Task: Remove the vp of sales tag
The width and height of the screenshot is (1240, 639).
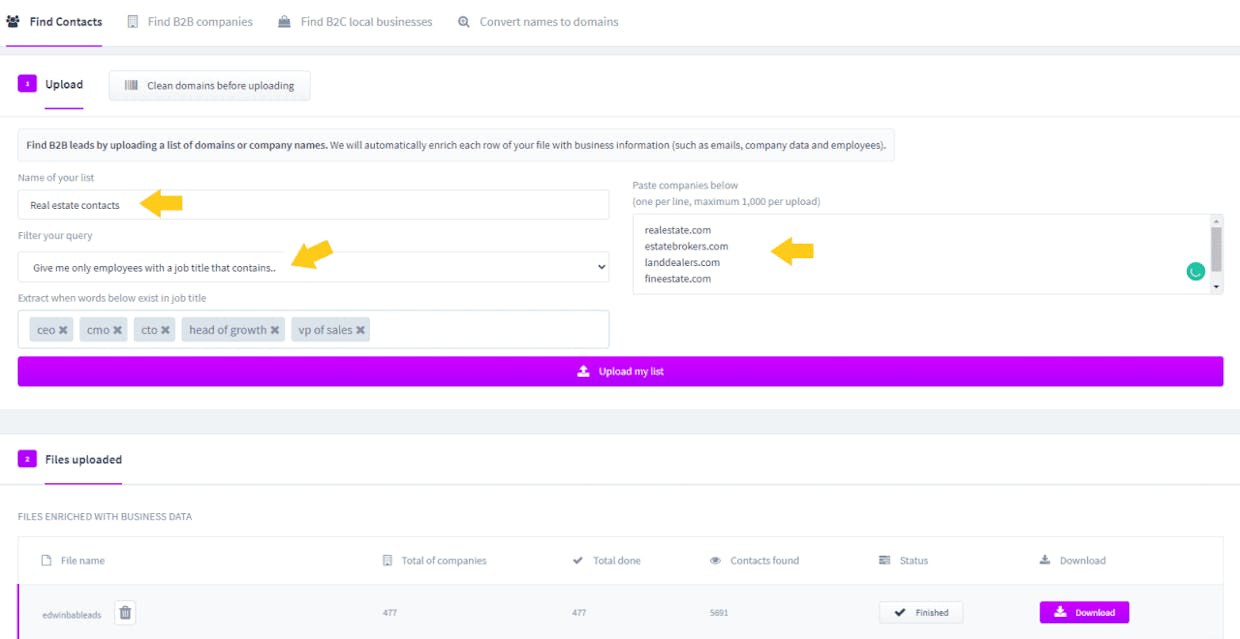Action: pyautogui.click(x=360, y=330)
